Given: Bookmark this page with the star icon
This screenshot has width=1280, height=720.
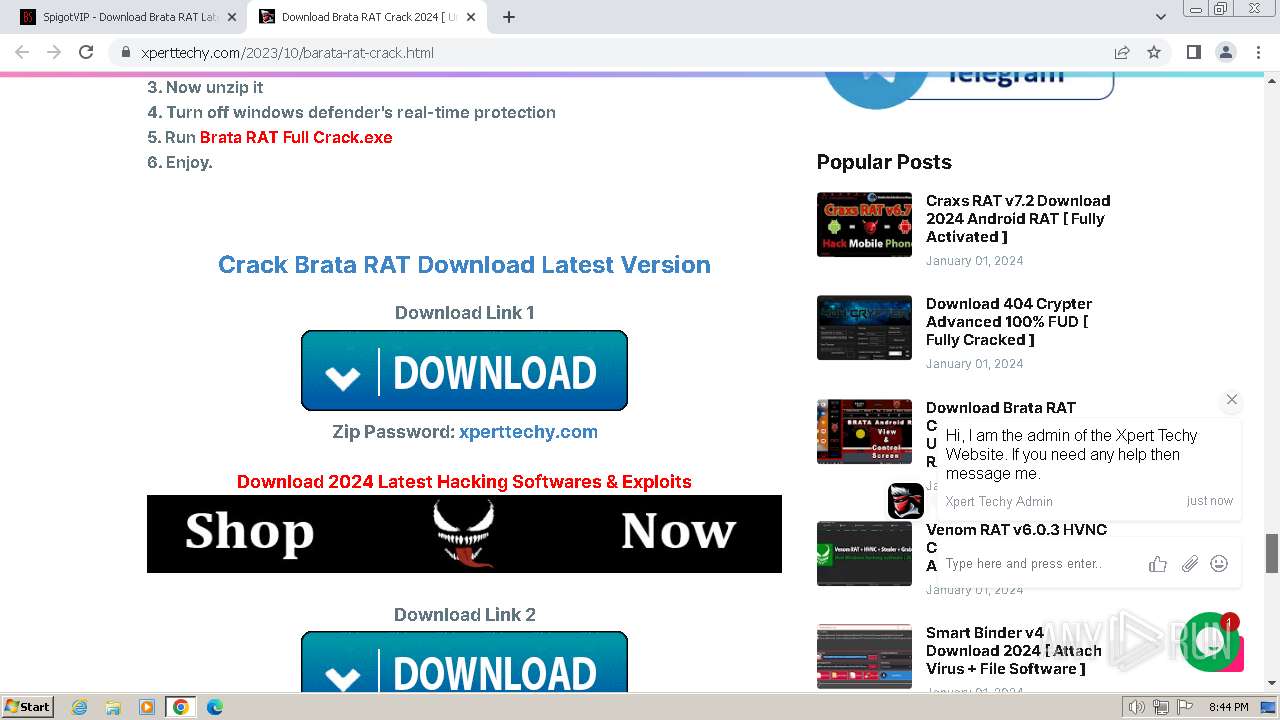Looking at the screenshot, I should point(1154,52).
